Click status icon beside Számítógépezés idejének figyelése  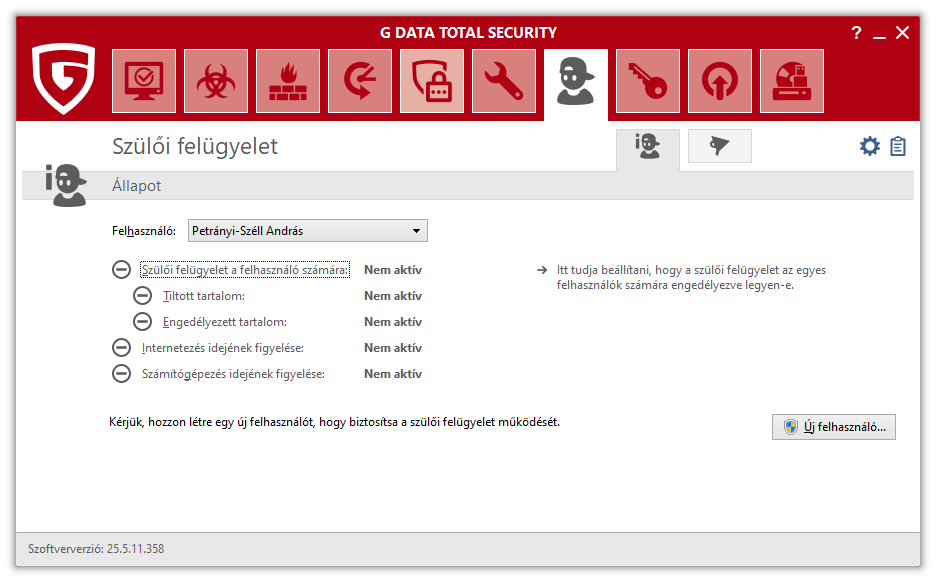pyautogui.click(x=121, y=374)
